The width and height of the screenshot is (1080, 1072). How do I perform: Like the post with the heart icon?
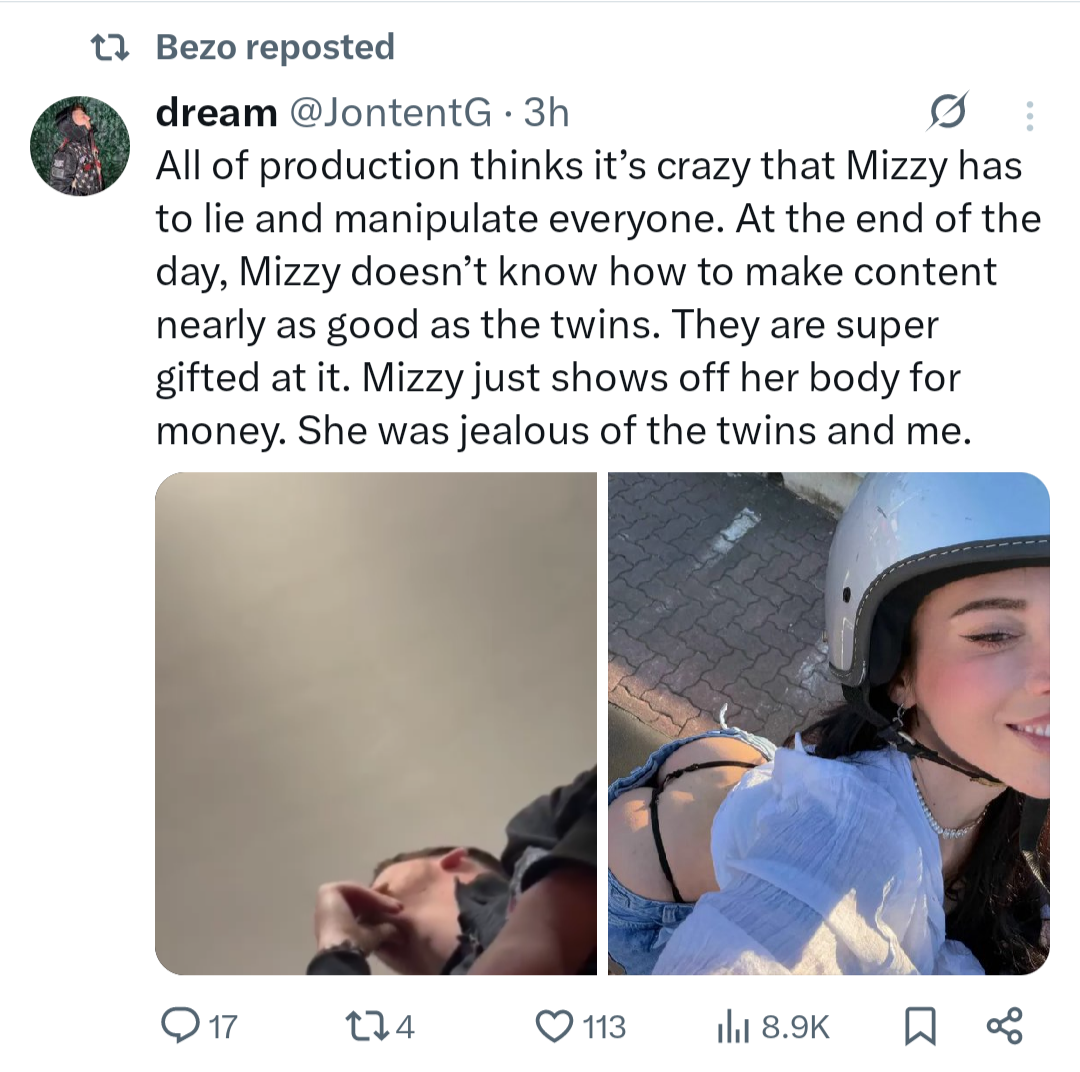[554, 1026]
